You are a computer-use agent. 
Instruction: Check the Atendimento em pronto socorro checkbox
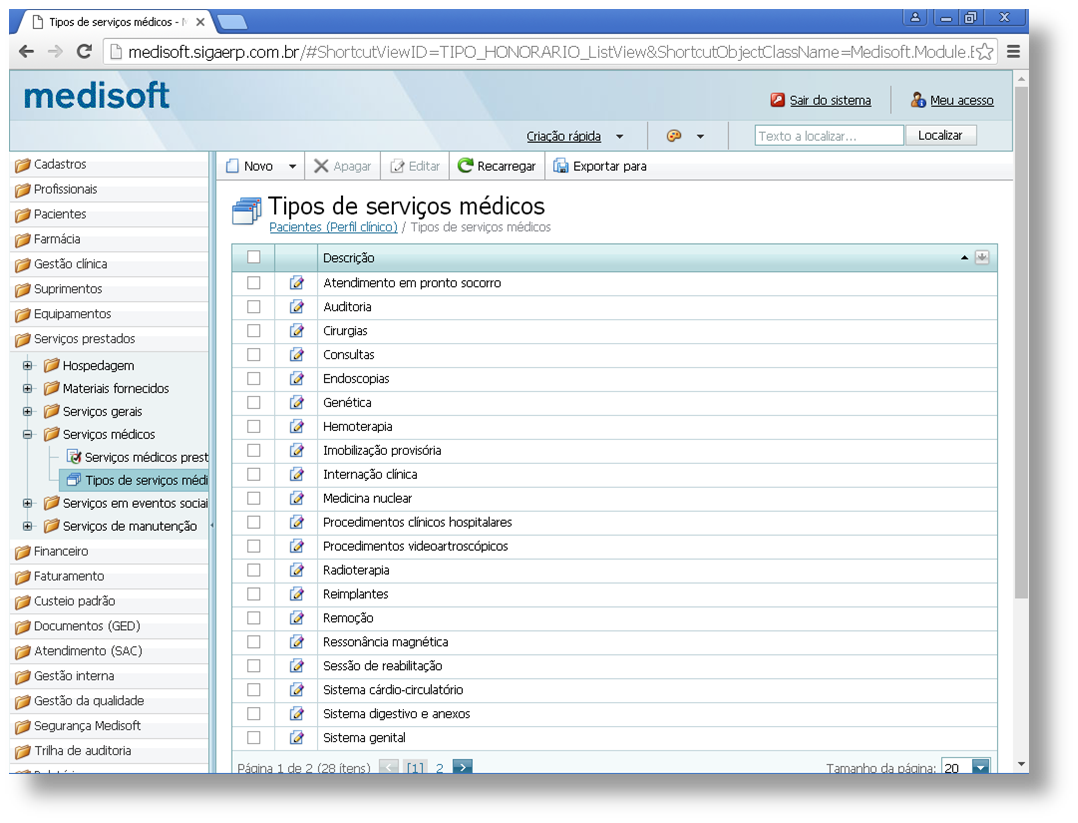[254, 283]
